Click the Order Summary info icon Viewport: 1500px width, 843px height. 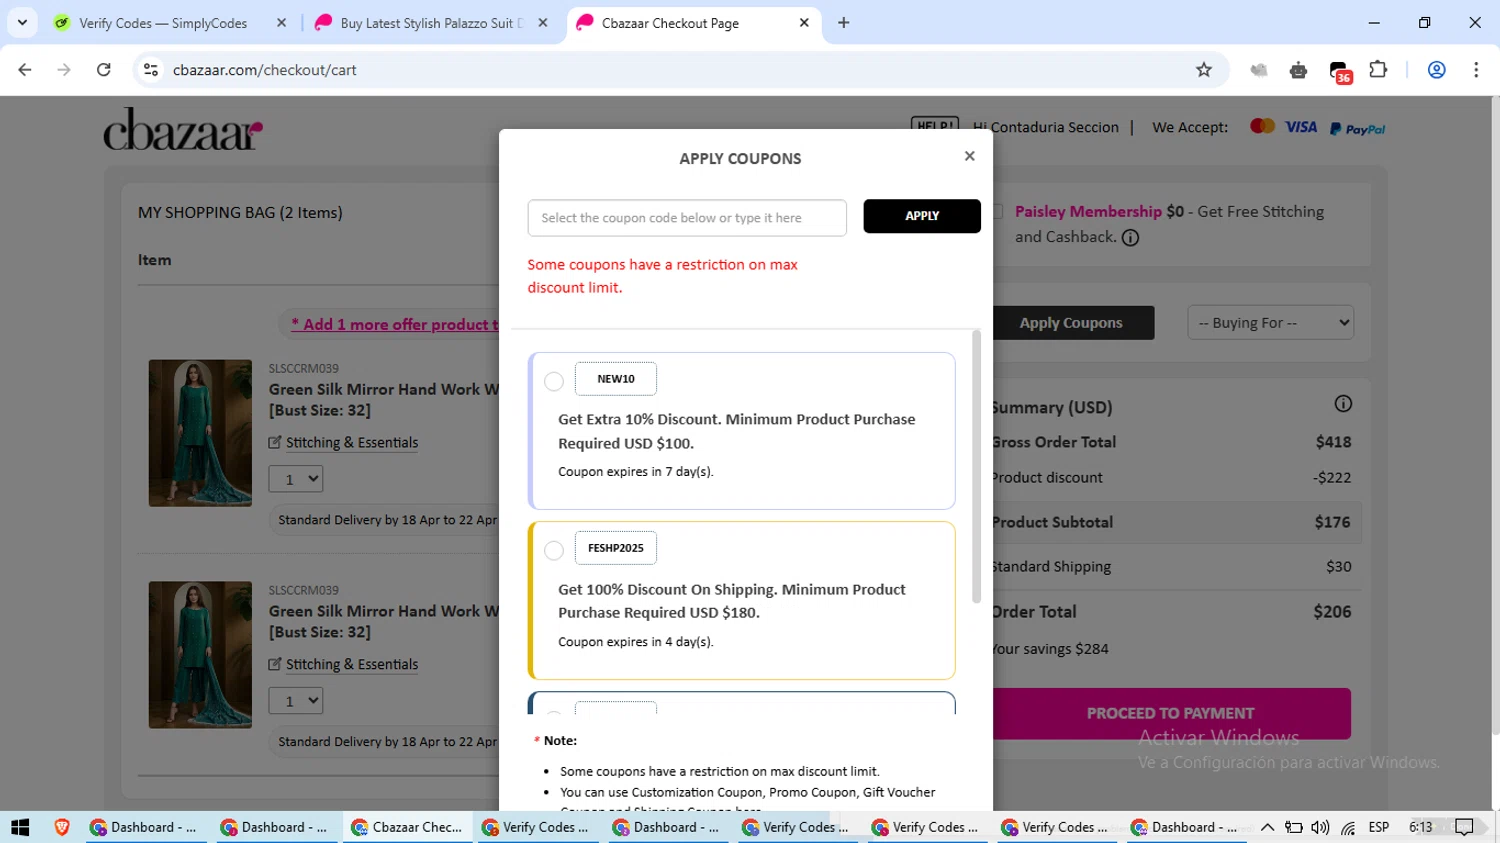[1343, 404]
